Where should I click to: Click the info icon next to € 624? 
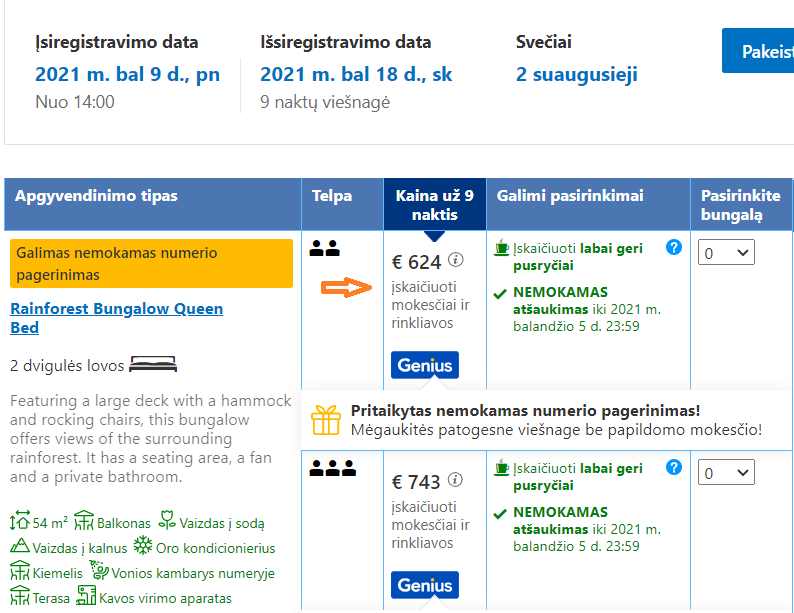[455, 260]
